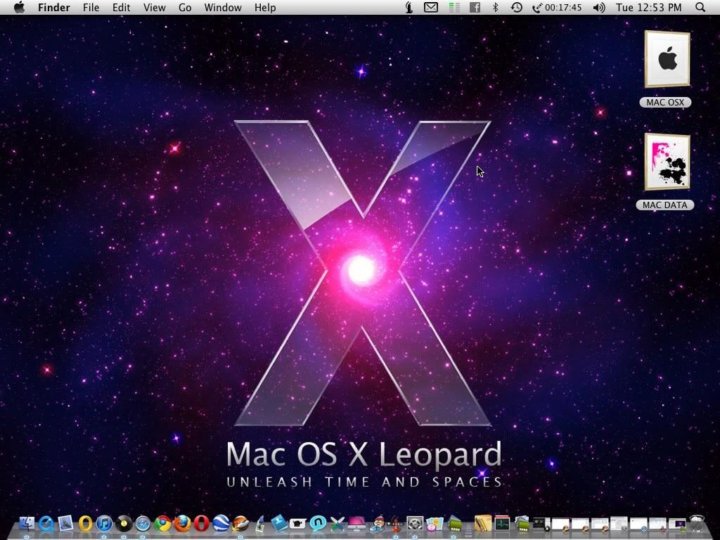Open the crossed tools X app in dock
The height and width of the screenshot is (540, 720).
point(338,523)
